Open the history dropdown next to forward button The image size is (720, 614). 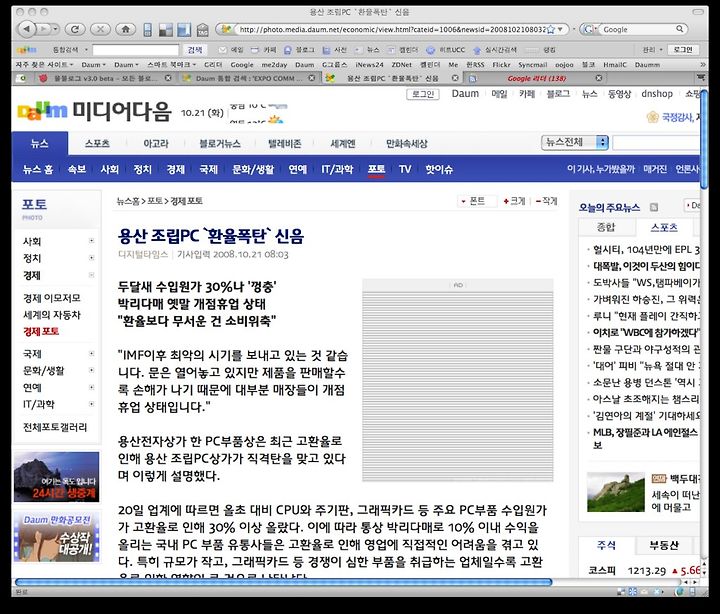(56, 29)
